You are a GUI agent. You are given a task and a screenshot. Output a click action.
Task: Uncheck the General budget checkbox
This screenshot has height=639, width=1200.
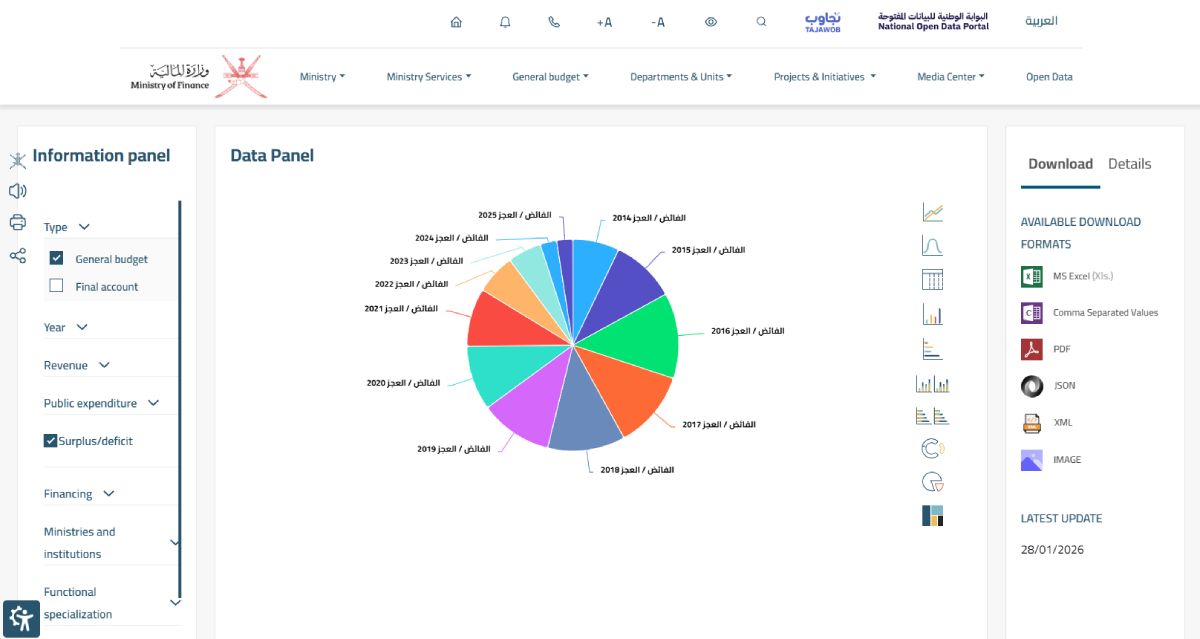point(57,258)
